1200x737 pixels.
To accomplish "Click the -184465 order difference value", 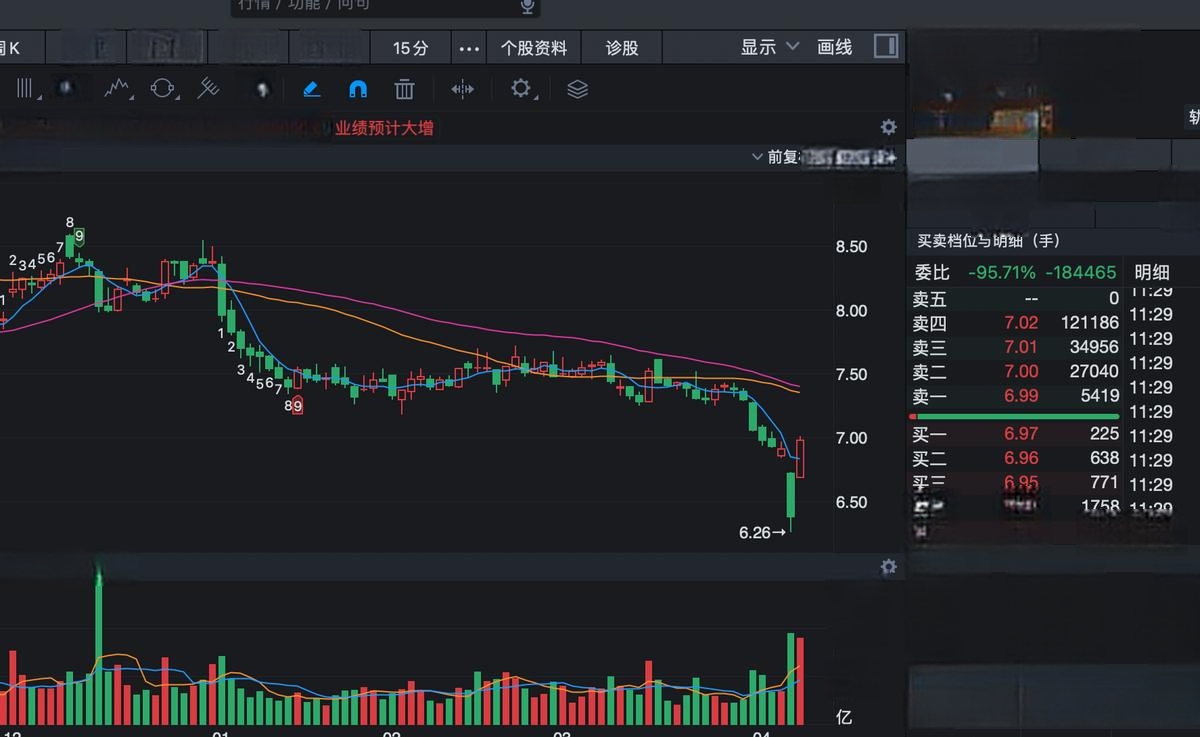I will 1080,272.
